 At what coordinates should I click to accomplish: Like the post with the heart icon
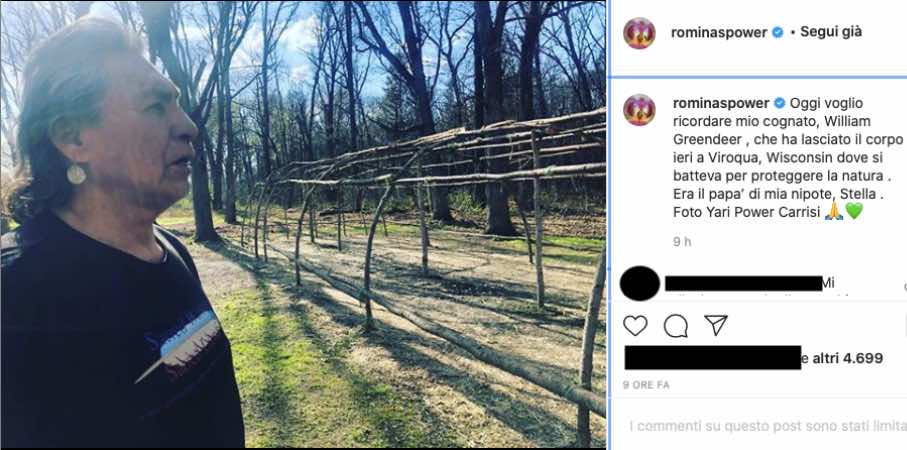tap(635, 326)
